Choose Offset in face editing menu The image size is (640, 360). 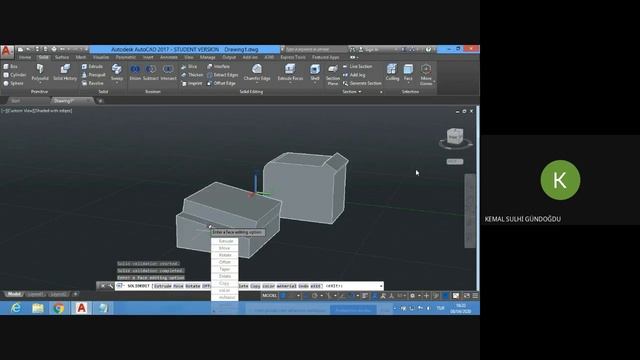point(225,262)
